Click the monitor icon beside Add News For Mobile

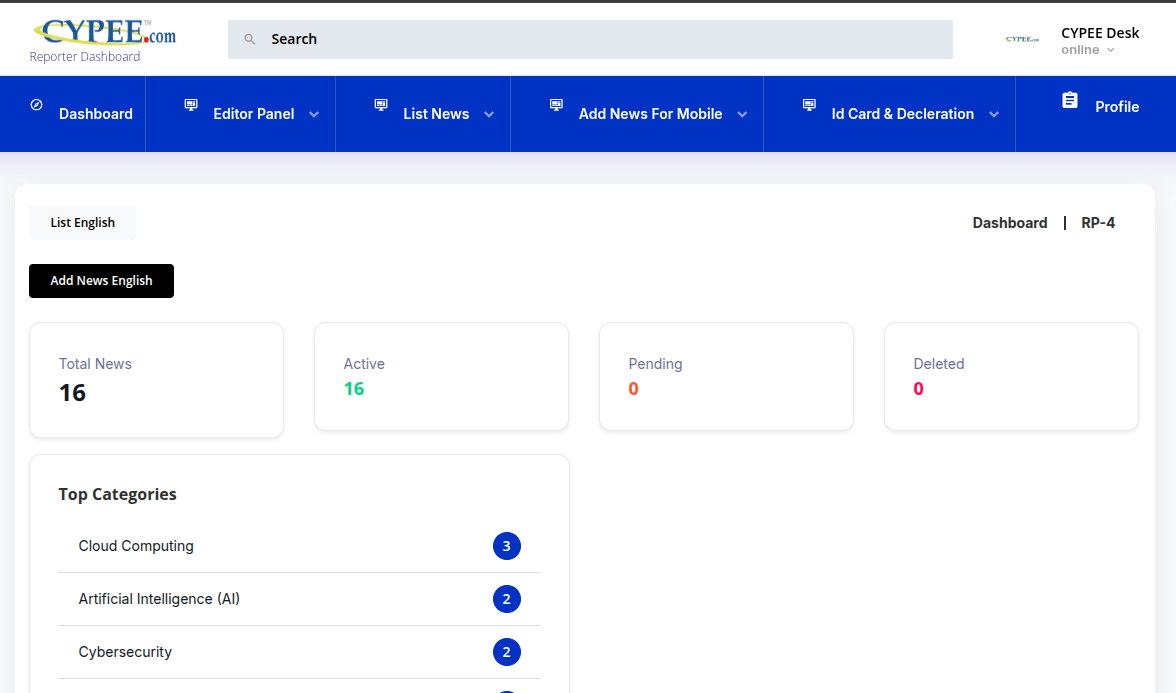coord(556,105)
